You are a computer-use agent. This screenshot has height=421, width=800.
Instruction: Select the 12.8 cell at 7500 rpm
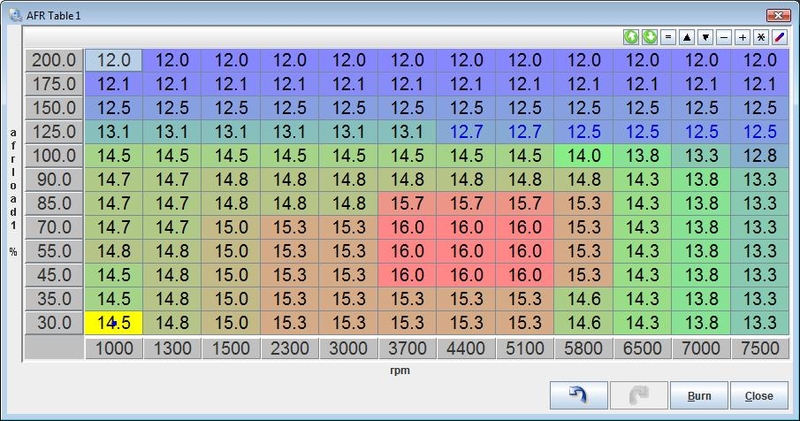760,156
